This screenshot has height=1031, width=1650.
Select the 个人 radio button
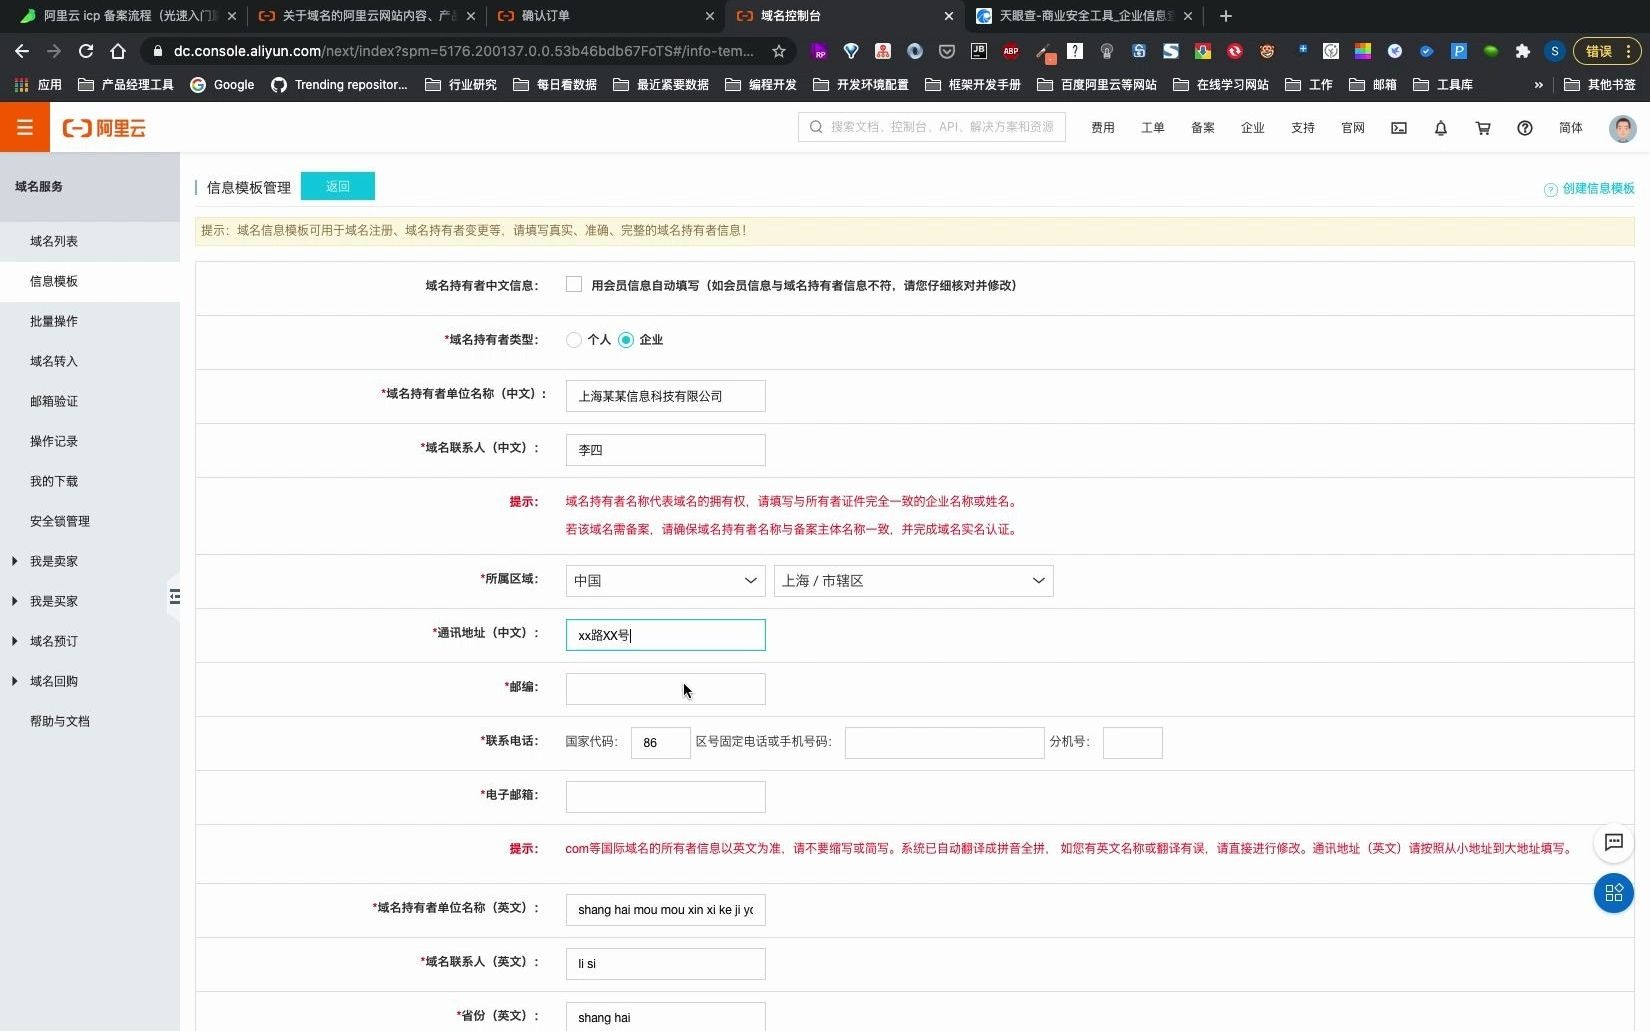[x=574, y=340]
